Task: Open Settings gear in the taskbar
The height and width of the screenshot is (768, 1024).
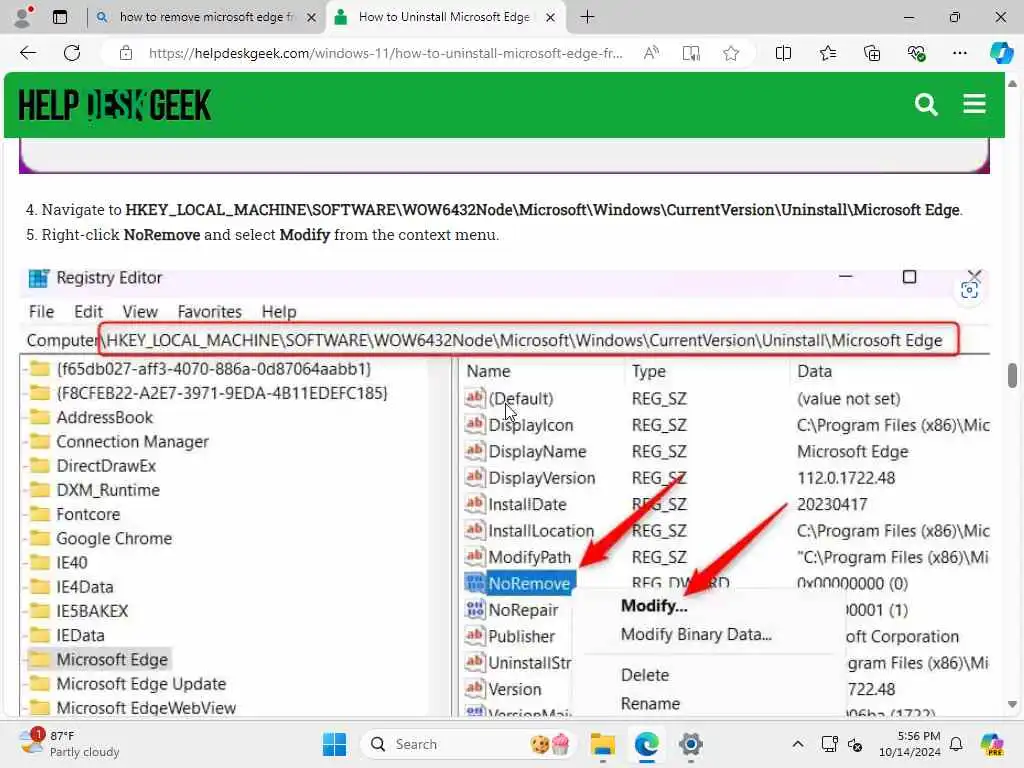Action: tap(690, 744)
